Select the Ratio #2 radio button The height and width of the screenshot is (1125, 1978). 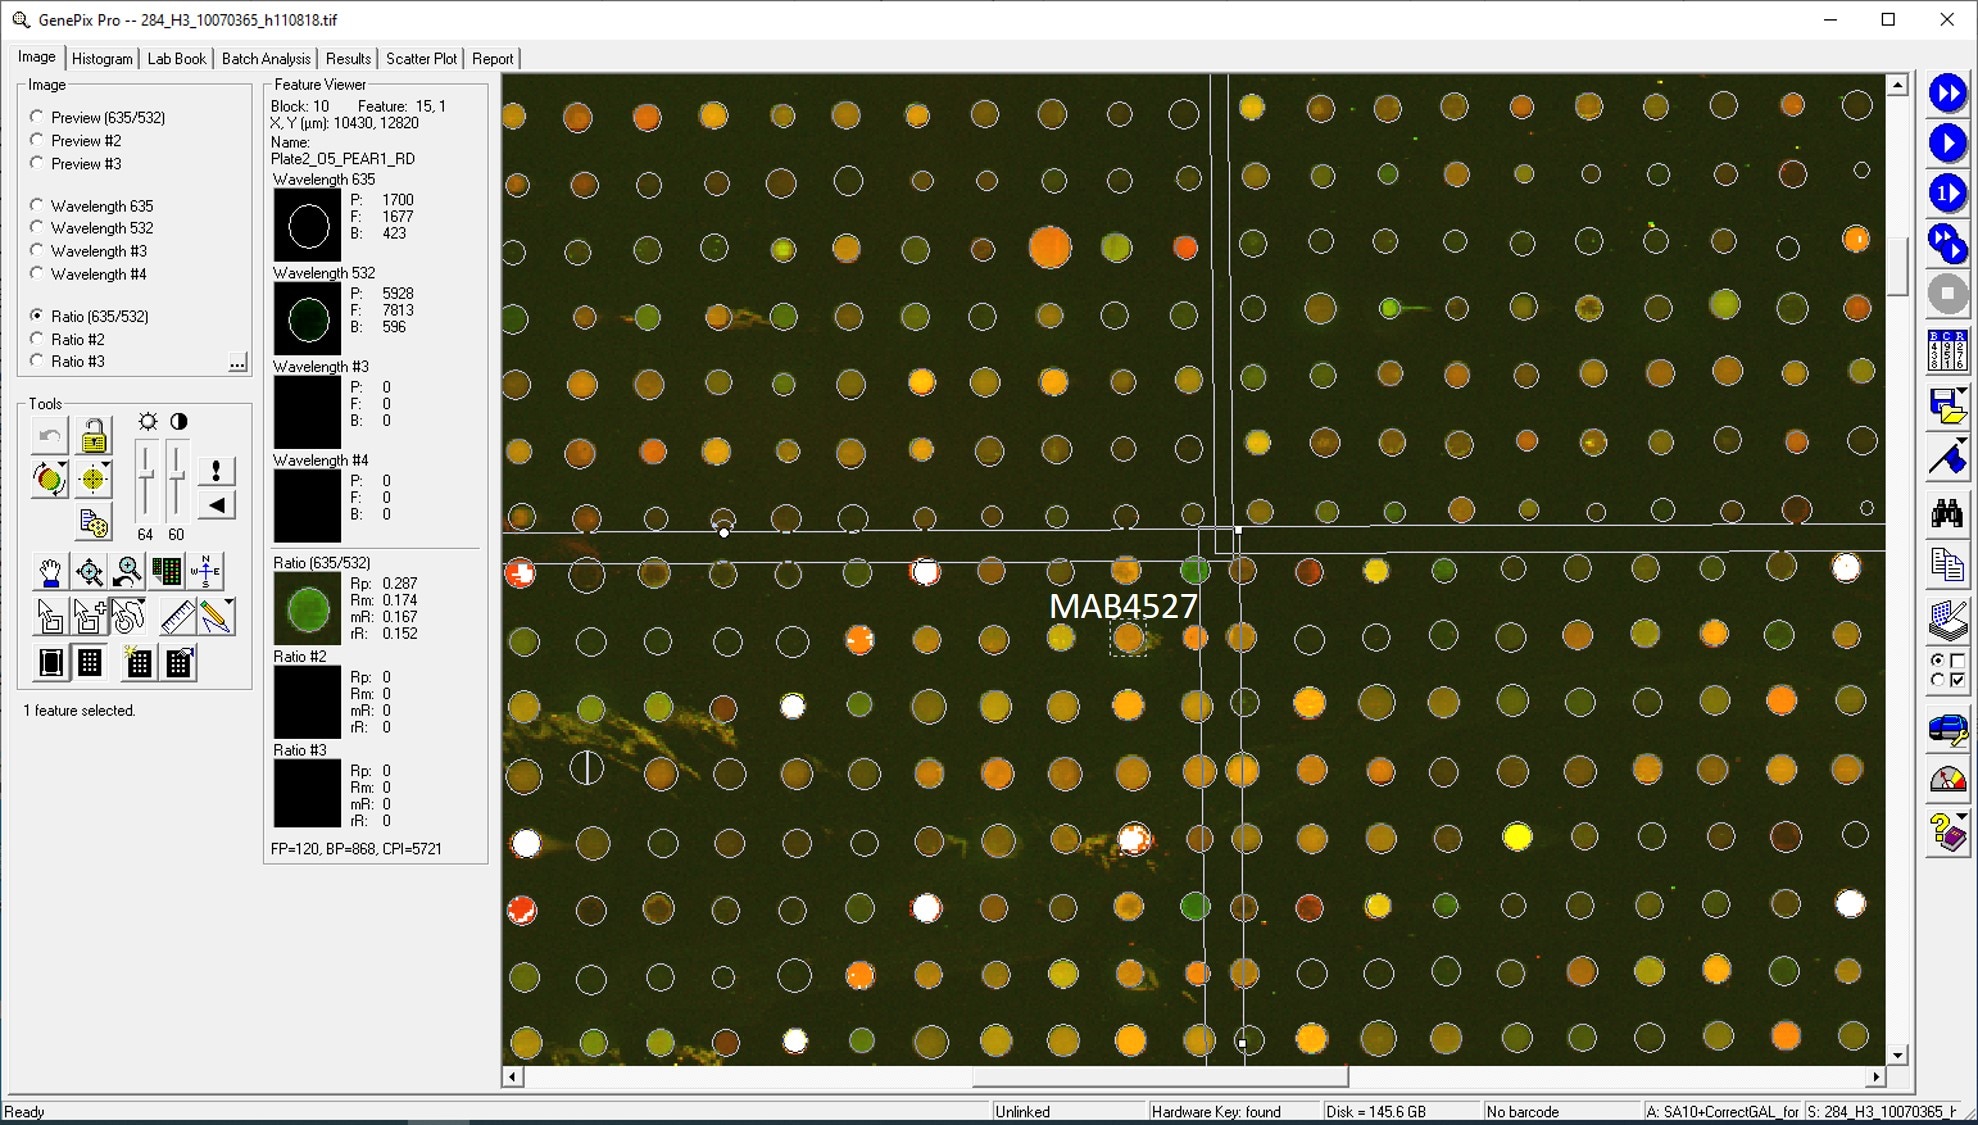(x=37, y=339)
